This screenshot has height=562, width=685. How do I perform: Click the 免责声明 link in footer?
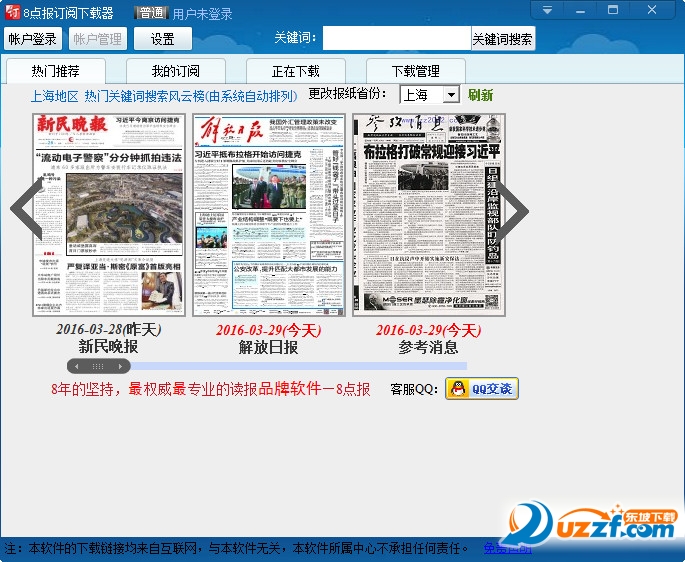[x=508, y=548]
